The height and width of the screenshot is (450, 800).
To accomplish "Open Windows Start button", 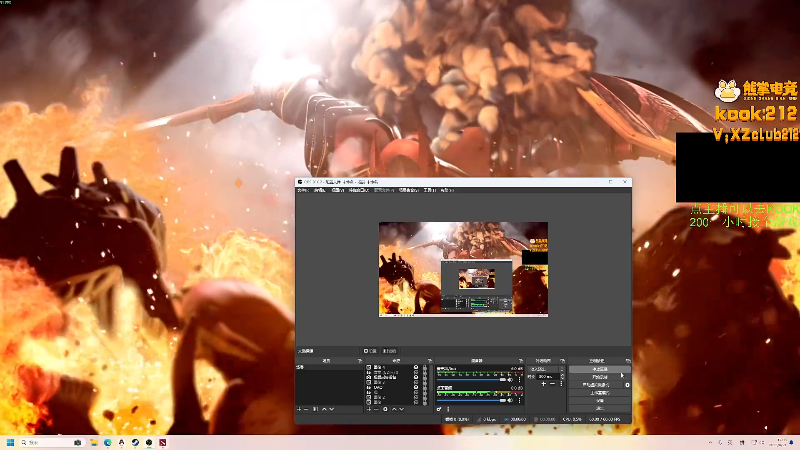I will pos(10,442).
